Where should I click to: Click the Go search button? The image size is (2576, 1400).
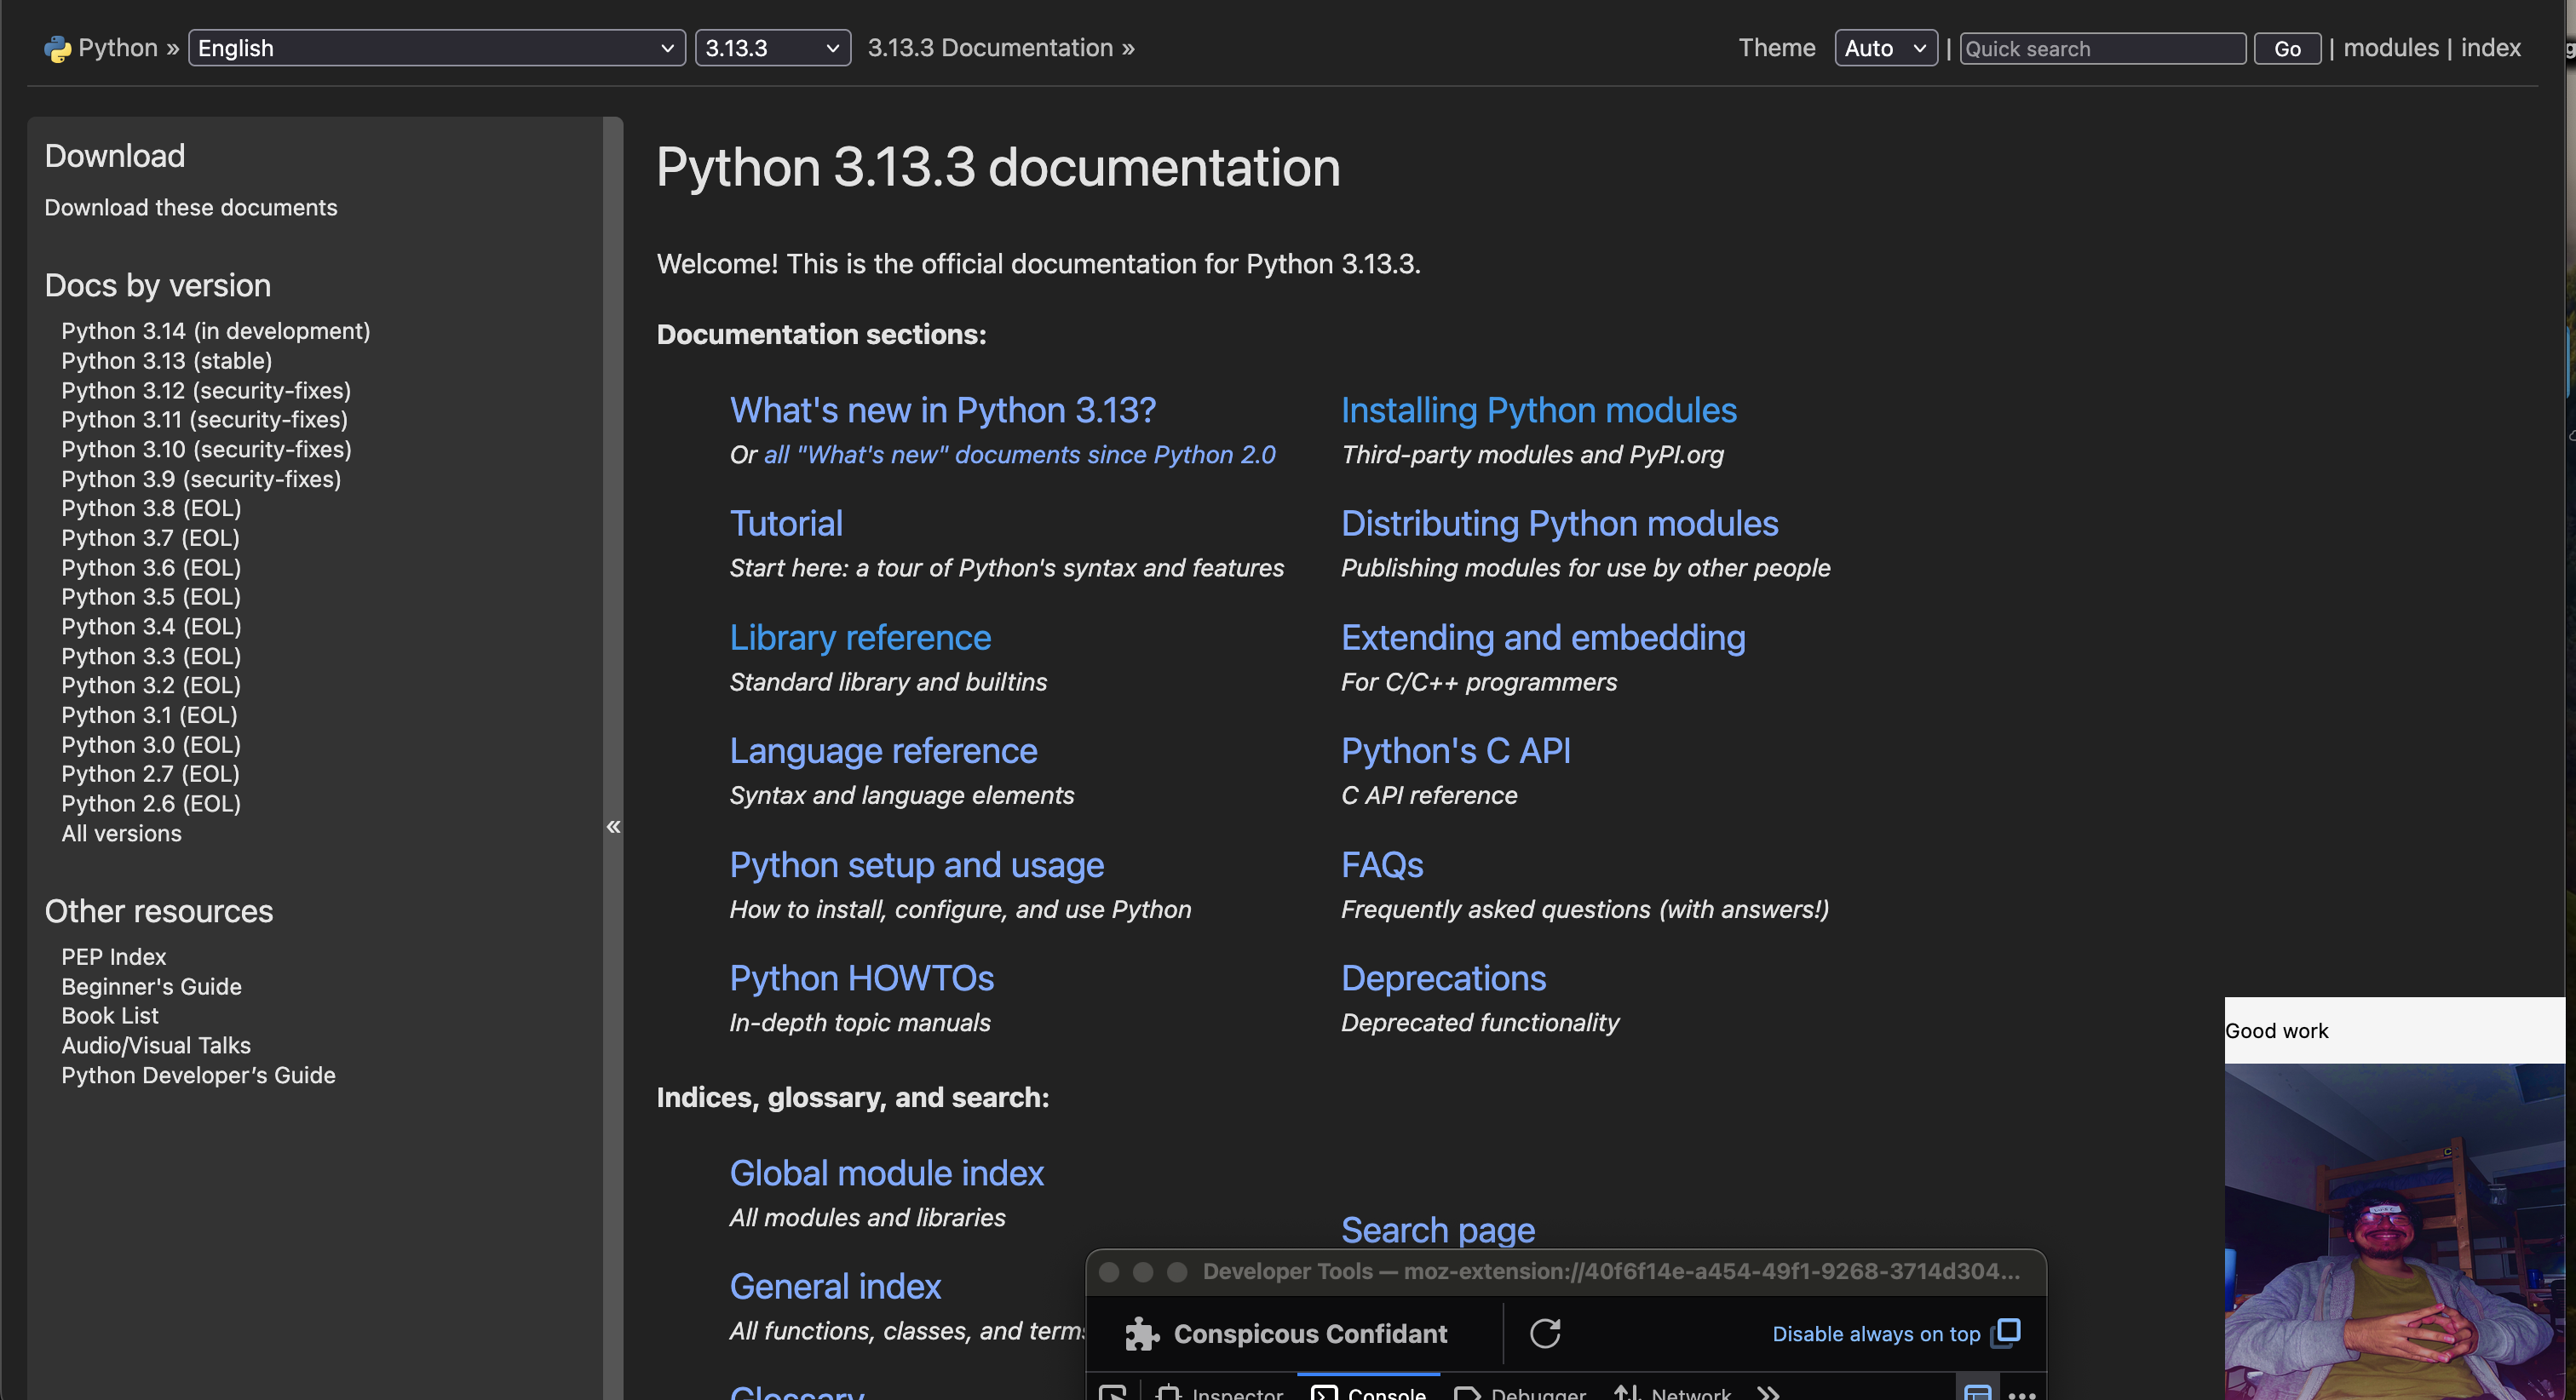(2286, 49)
